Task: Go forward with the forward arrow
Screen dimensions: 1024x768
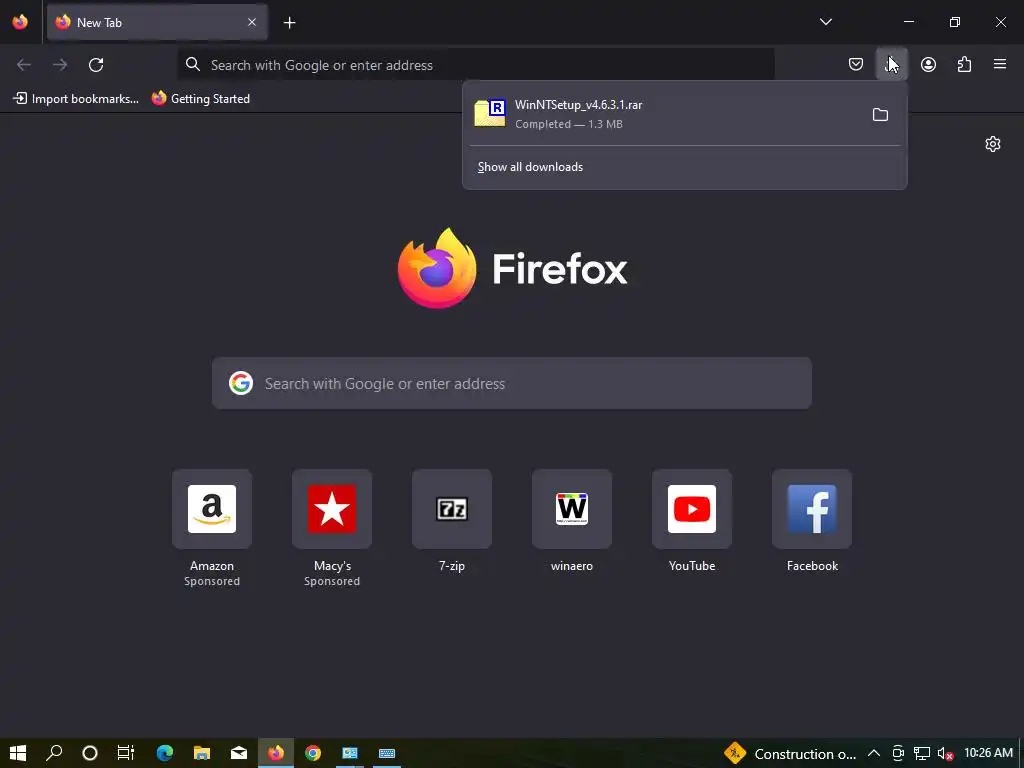Action: tap(60, 65)
